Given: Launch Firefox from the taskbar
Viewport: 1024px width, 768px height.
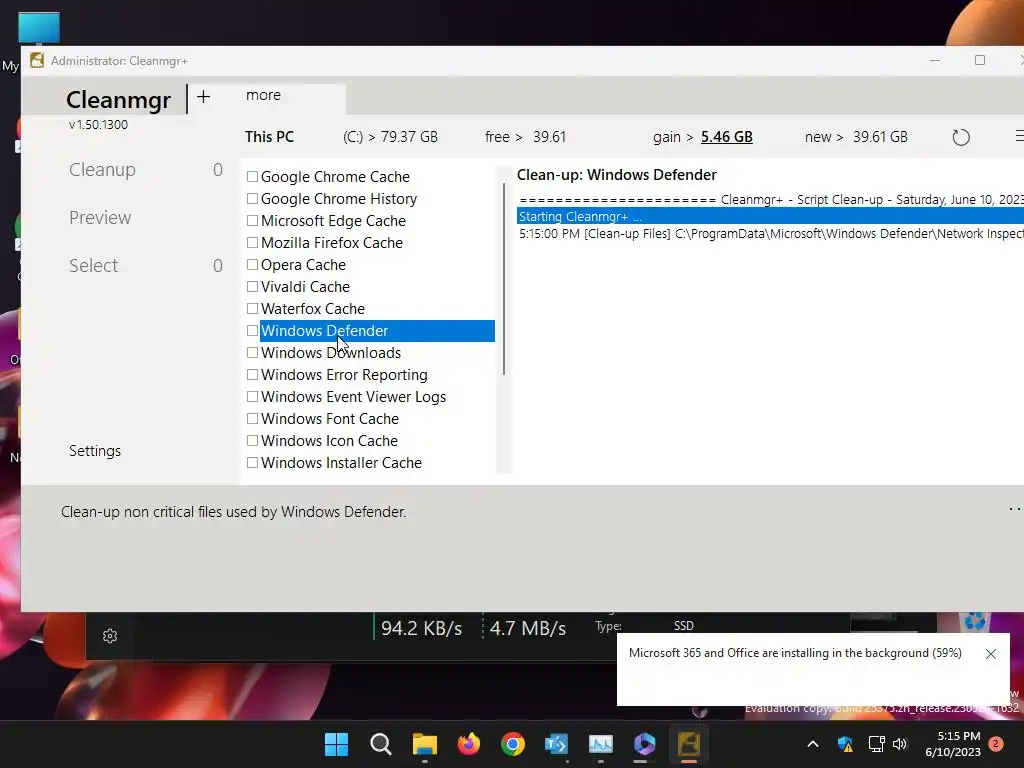Looking at the screenshot, I should [468, 744].
